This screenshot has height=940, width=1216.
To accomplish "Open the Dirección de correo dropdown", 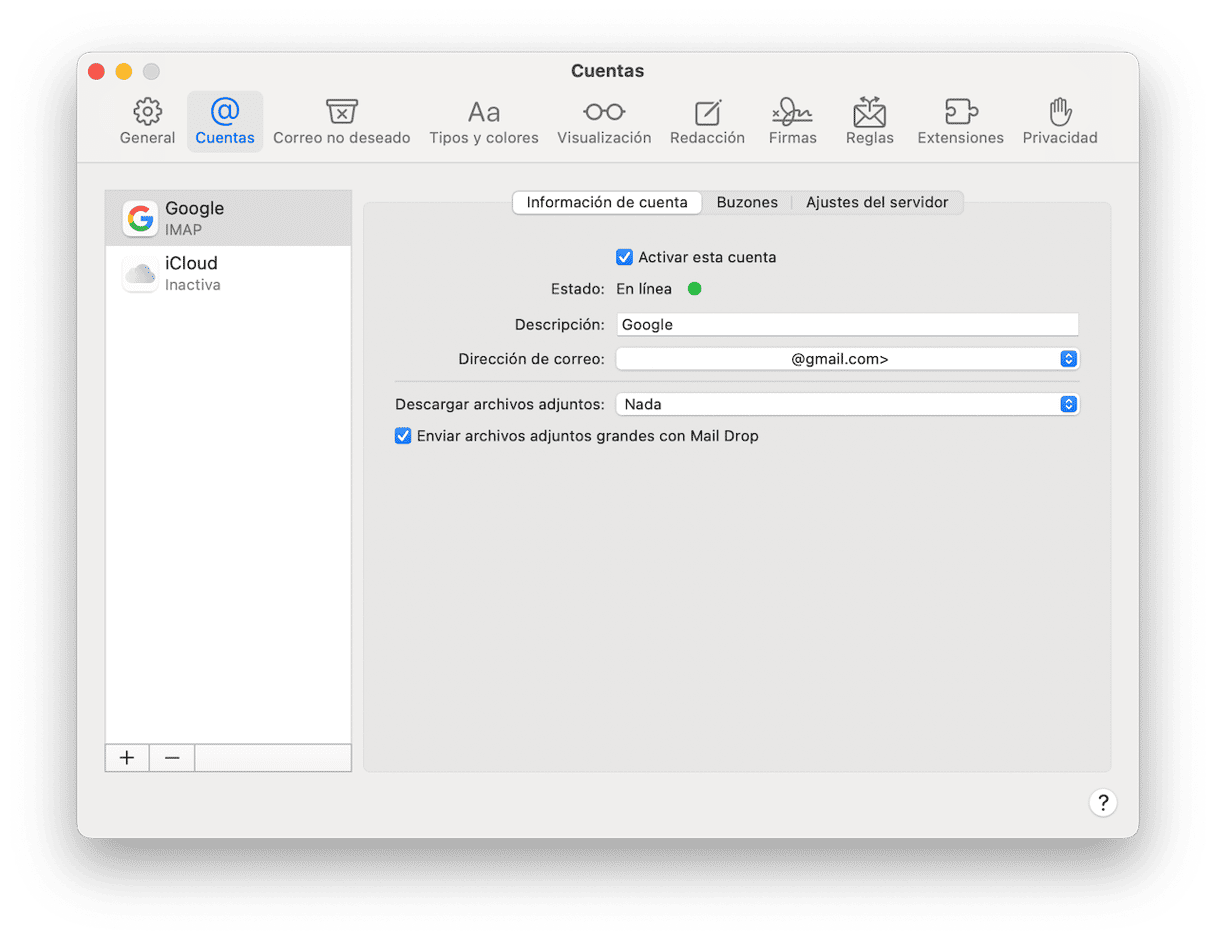I will pyautogui.click(x=847, y=359).
